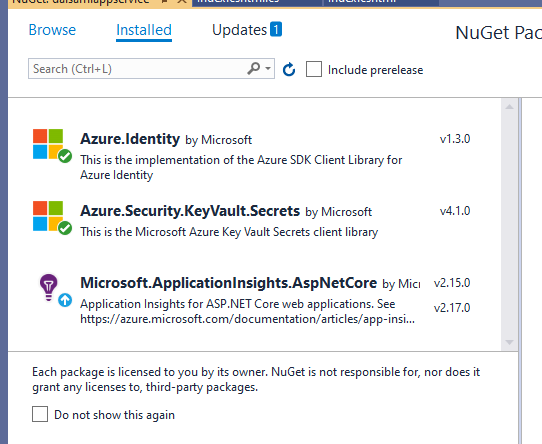
Task: Click the scroll down arrow of package list
Action: click(509, 342)
